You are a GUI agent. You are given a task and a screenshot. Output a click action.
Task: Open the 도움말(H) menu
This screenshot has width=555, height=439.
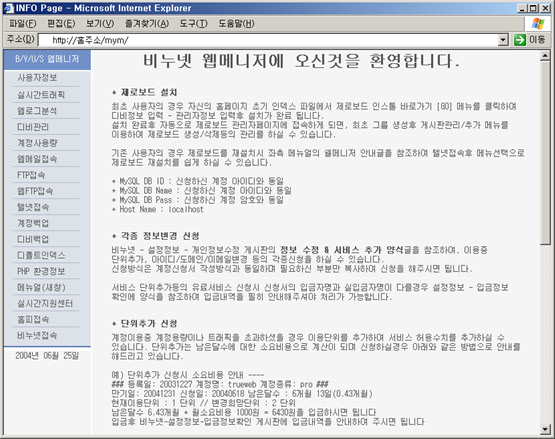click(236, 24)
